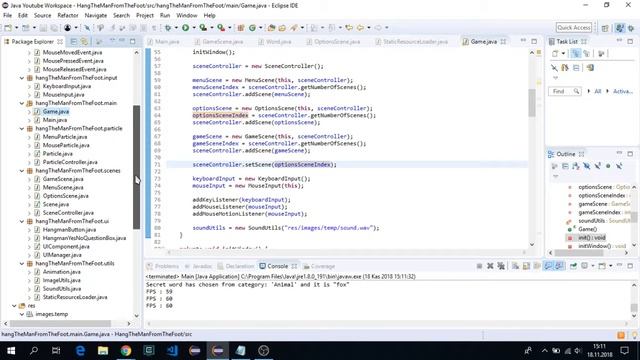Click the Back navigation arrow in toolbar
640x360 pixels.
pyautogui.click(x=360, y=28)
